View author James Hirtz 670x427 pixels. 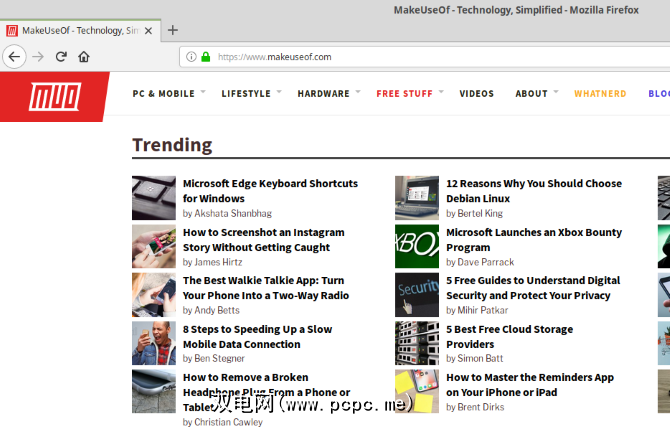click(218, 262)
